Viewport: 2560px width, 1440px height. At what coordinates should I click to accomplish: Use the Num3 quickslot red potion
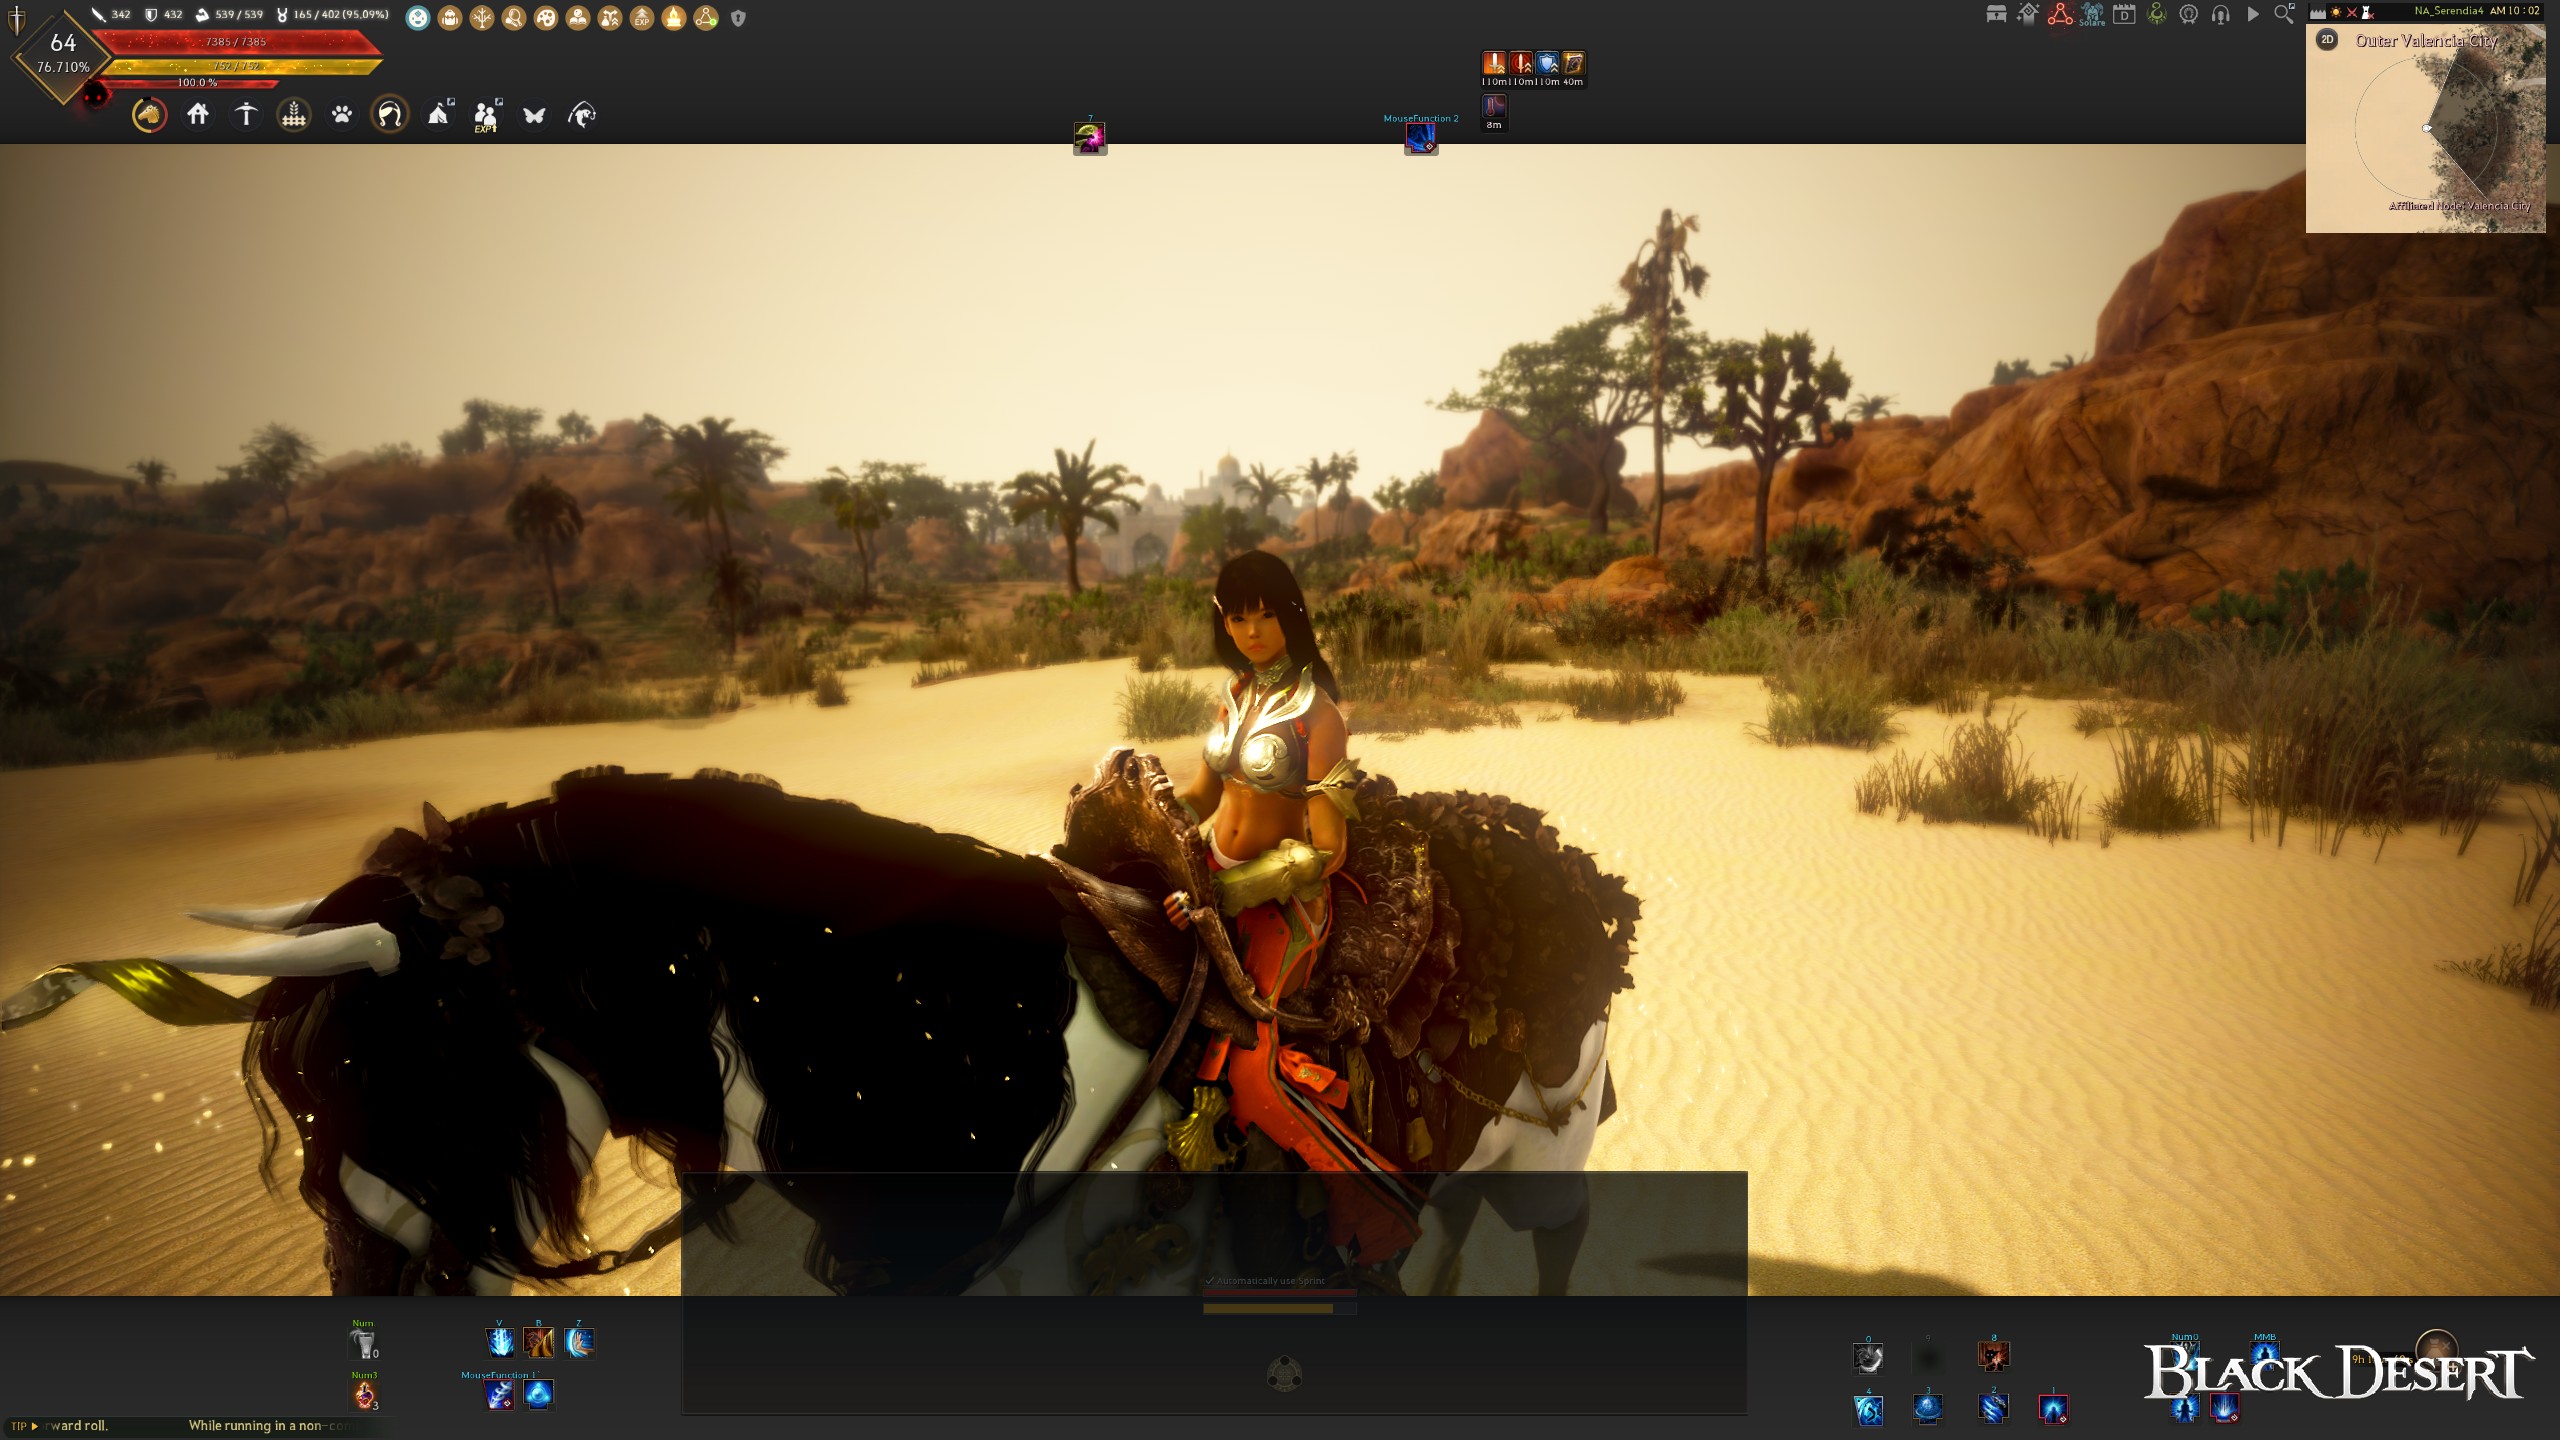coord(364,1396)
